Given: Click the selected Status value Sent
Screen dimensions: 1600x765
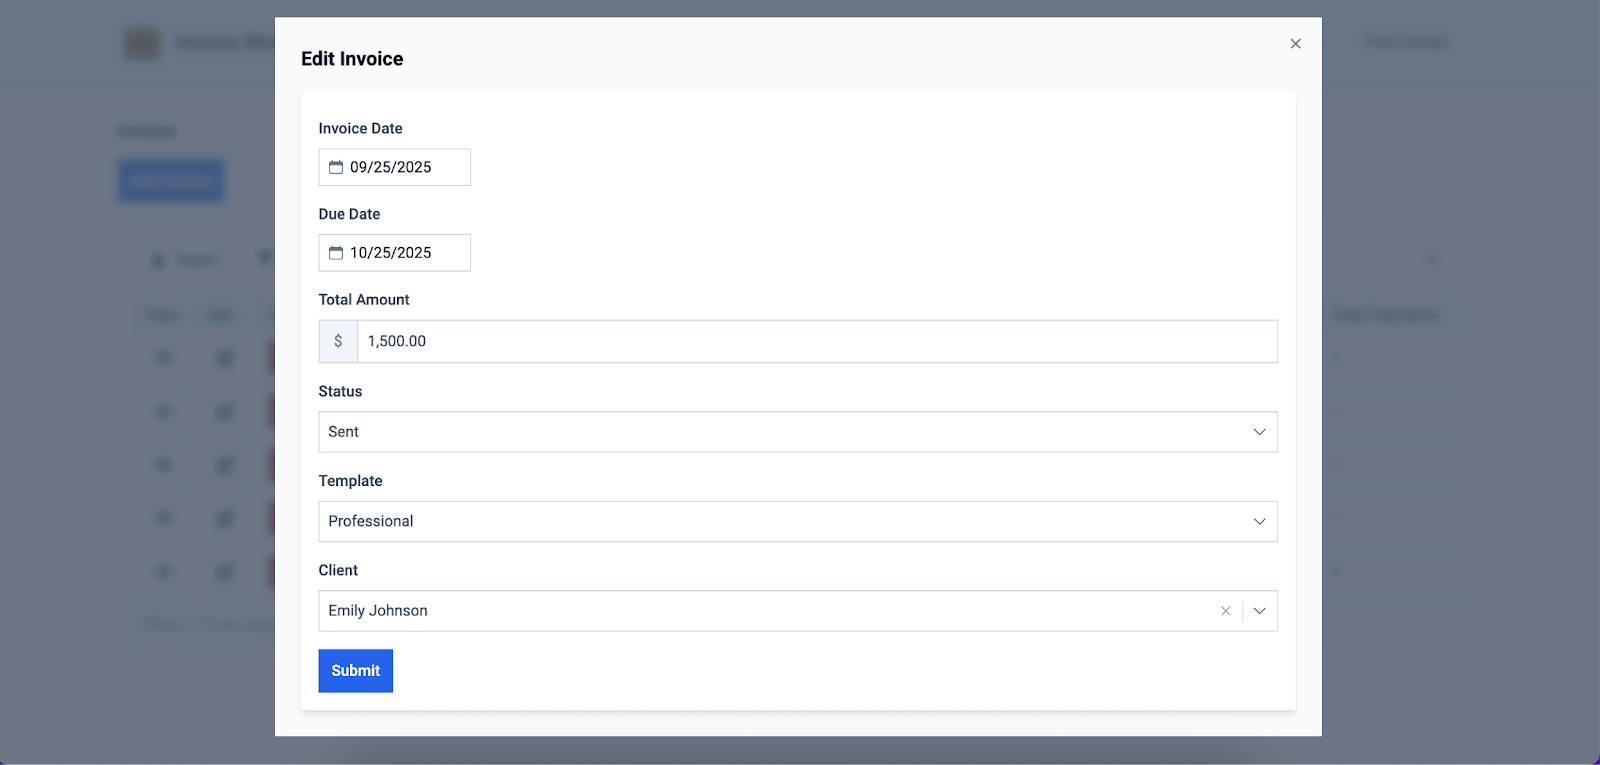Looking at the screenshot, I should pyautogui.click(x=344, y=432).
